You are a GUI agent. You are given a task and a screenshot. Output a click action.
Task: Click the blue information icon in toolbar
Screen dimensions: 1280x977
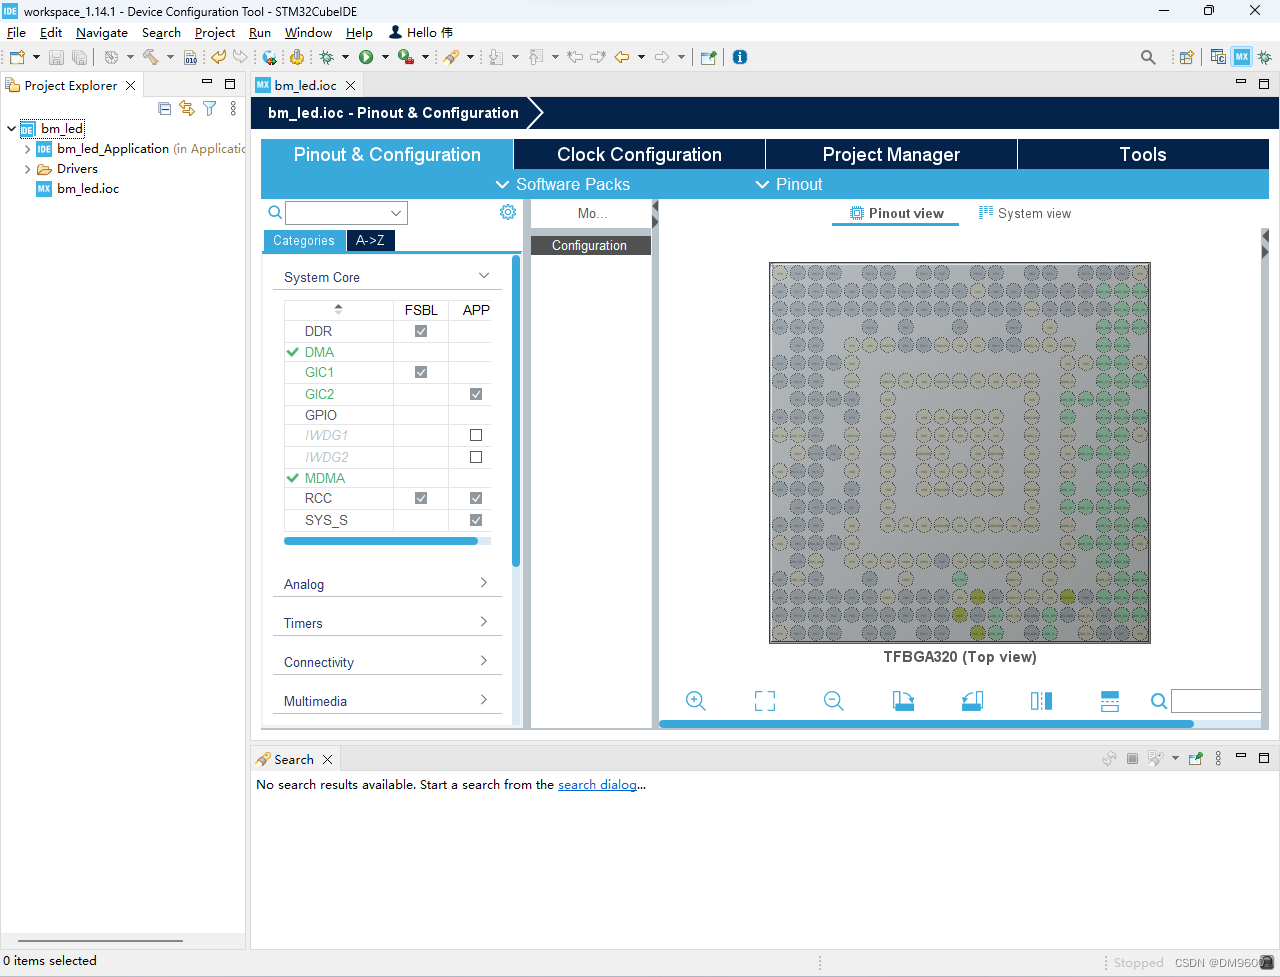click(740, 57)
